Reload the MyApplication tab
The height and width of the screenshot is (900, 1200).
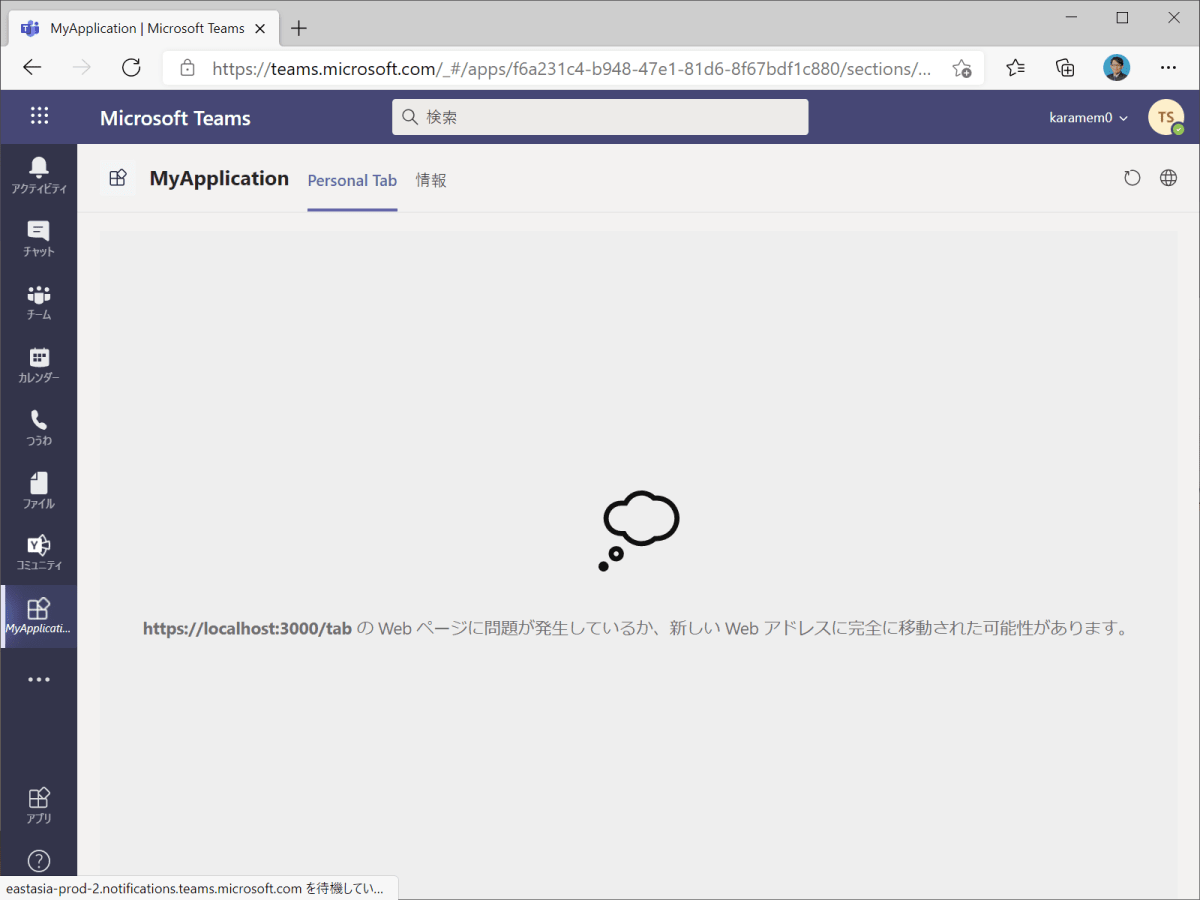[x=1132, y=178]
